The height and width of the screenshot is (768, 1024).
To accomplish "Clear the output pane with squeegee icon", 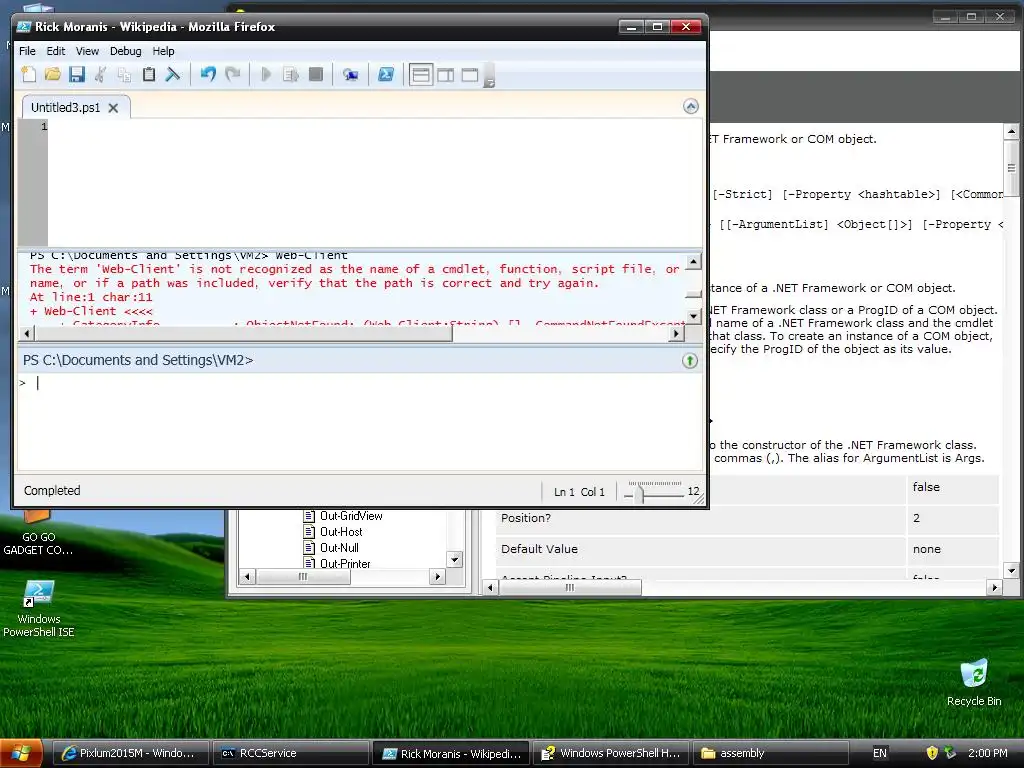I will (x=173, y=74).
